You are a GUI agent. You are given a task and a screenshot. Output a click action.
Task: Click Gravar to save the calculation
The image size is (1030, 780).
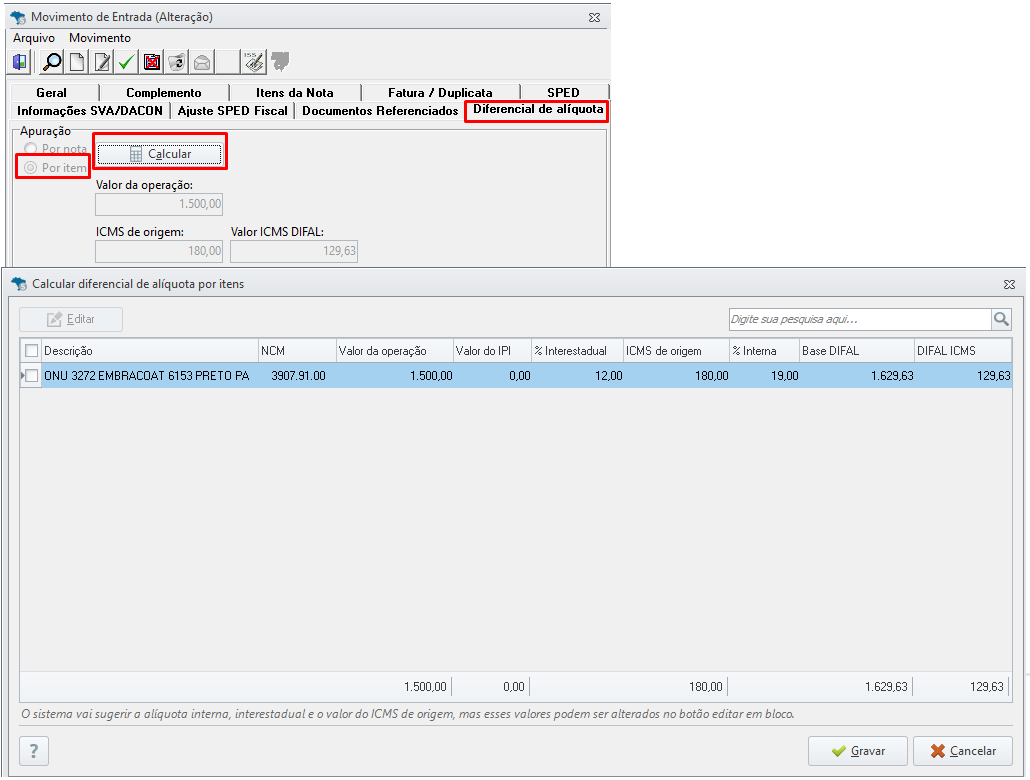click(858, 751)
